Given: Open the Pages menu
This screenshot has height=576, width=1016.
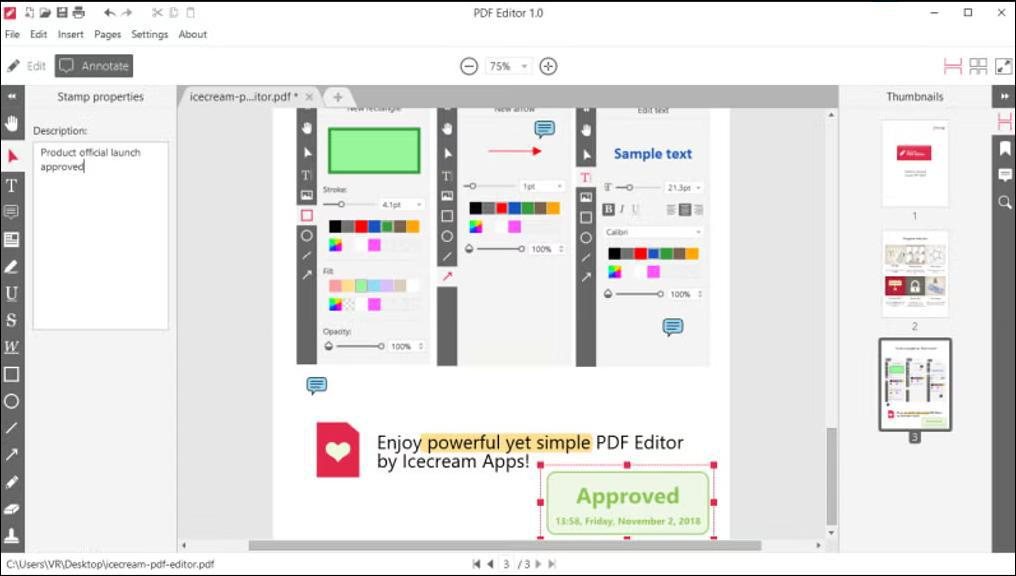Looking at the screenshot, I should (x=108, y=34).
